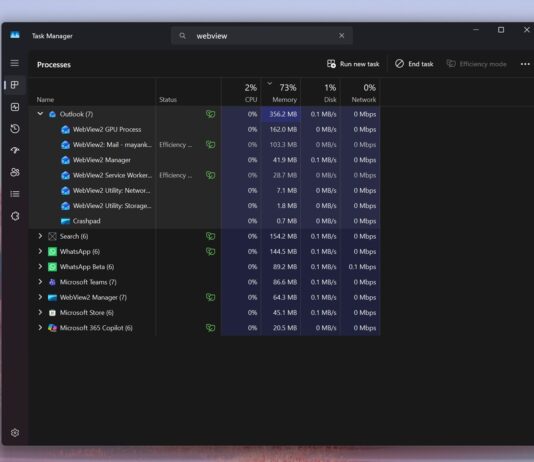Viewport: 534px width, 462px height.
Task: Select the WebView2 Utility: Storage row
Action: (x=204, y=206)
